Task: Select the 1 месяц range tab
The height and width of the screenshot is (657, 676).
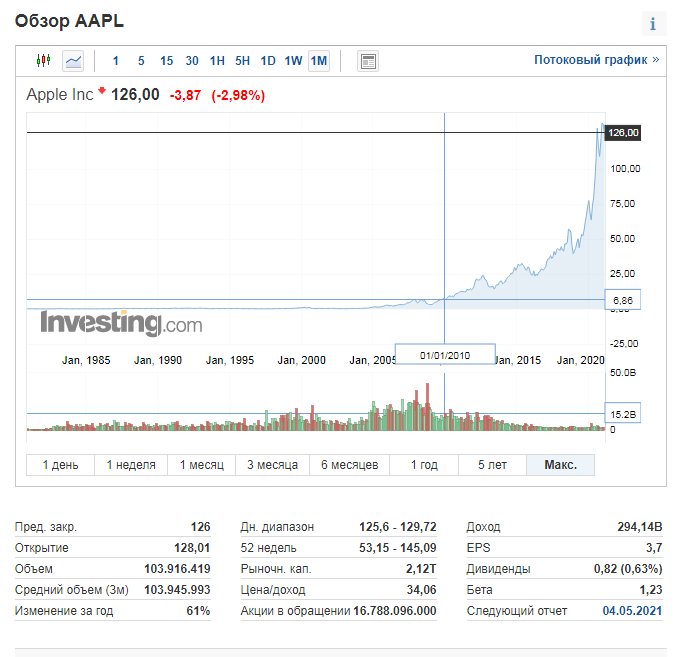Action: pos(201,465)
